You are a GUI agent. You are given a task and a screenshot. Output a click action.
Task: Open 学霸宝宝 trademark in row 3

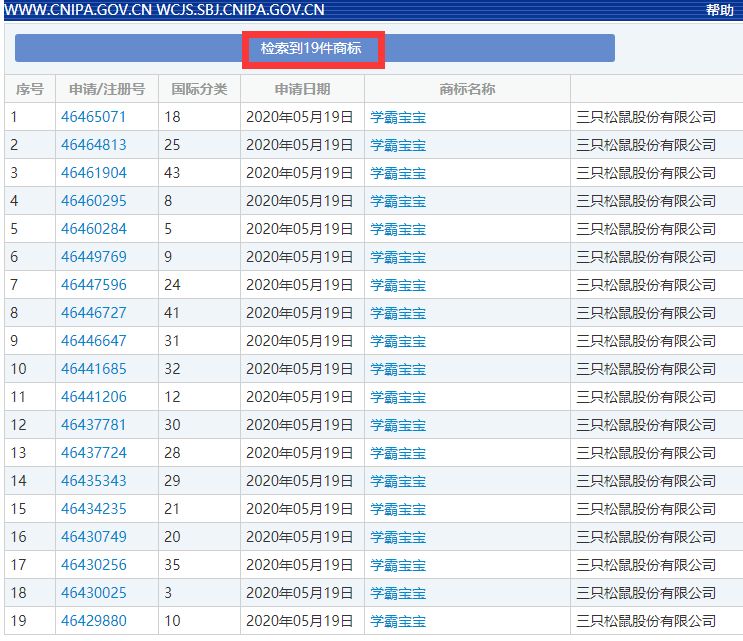(x=398, y=173)
